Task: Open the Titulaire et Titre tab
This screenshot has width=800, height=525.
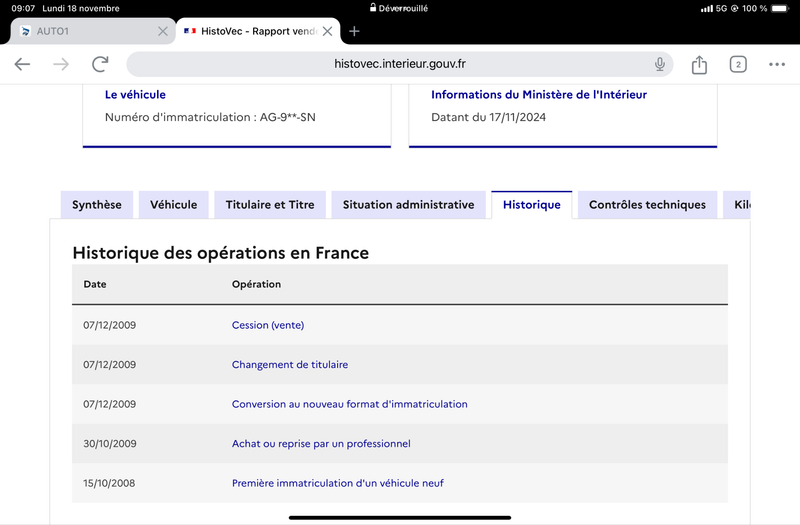Action: [270, 205]
